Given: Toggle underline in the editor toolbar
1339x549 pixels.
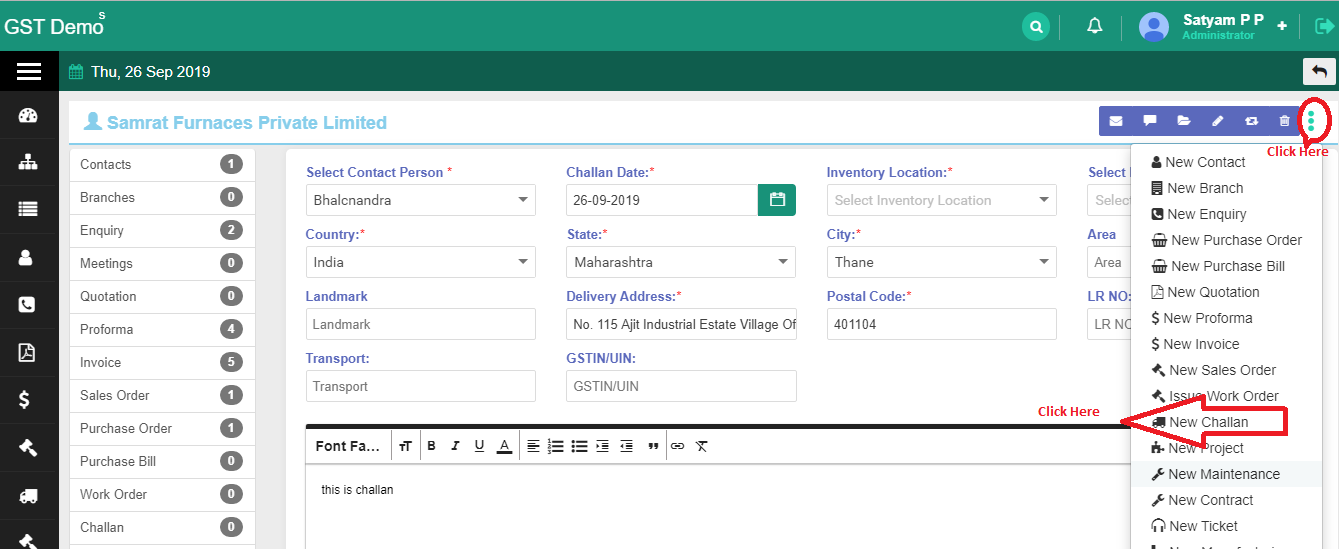Looking at the screenshot, I should 479,446.
